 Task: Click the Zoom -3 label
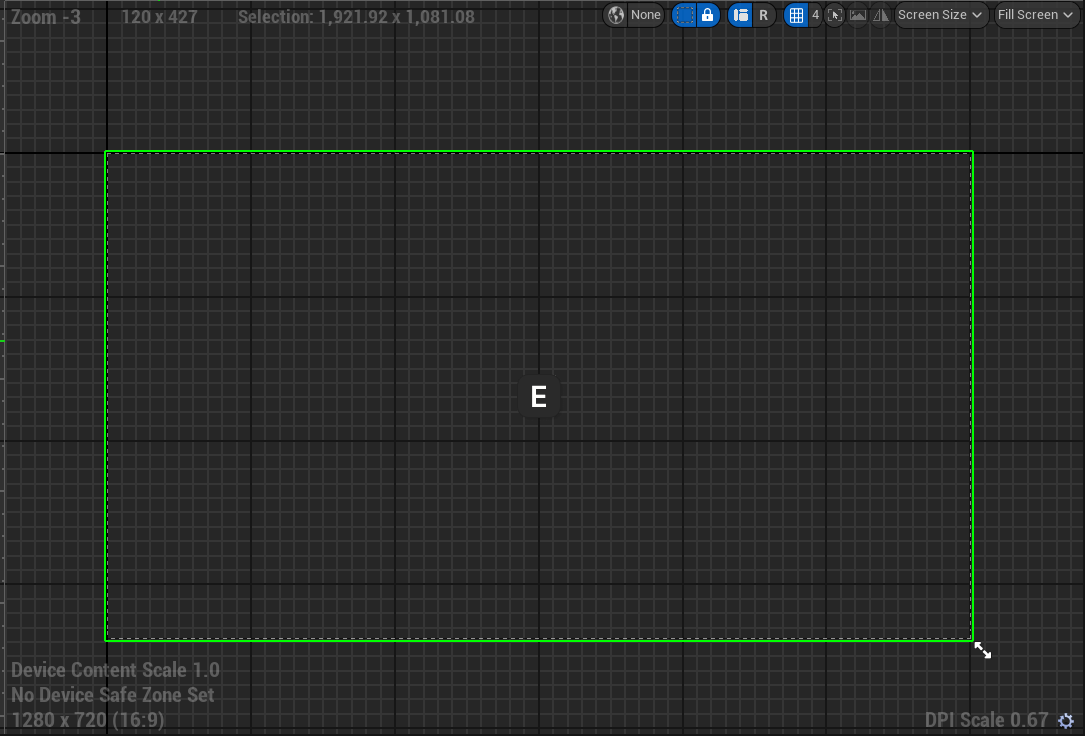click(x=46, y=17)
